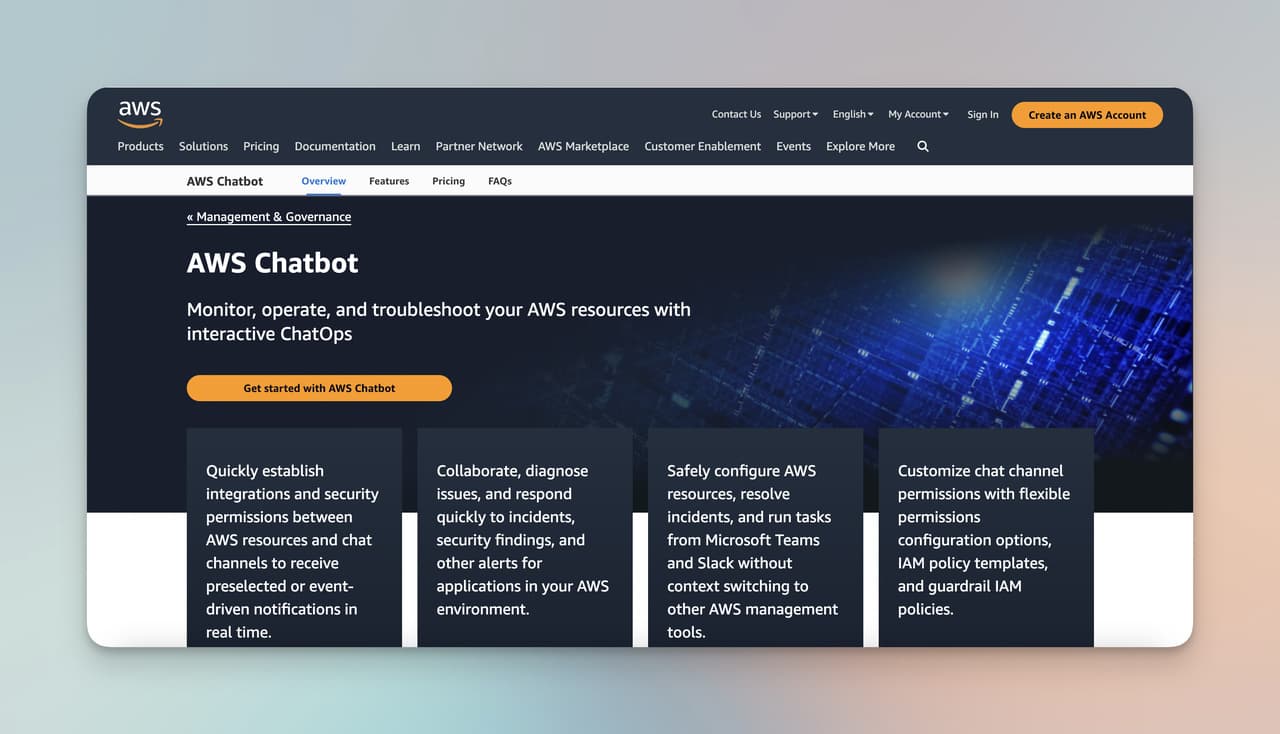The image size is (1280, 734).
Task: Expand the English language dropdown
Action: click(x=853, y=114)
